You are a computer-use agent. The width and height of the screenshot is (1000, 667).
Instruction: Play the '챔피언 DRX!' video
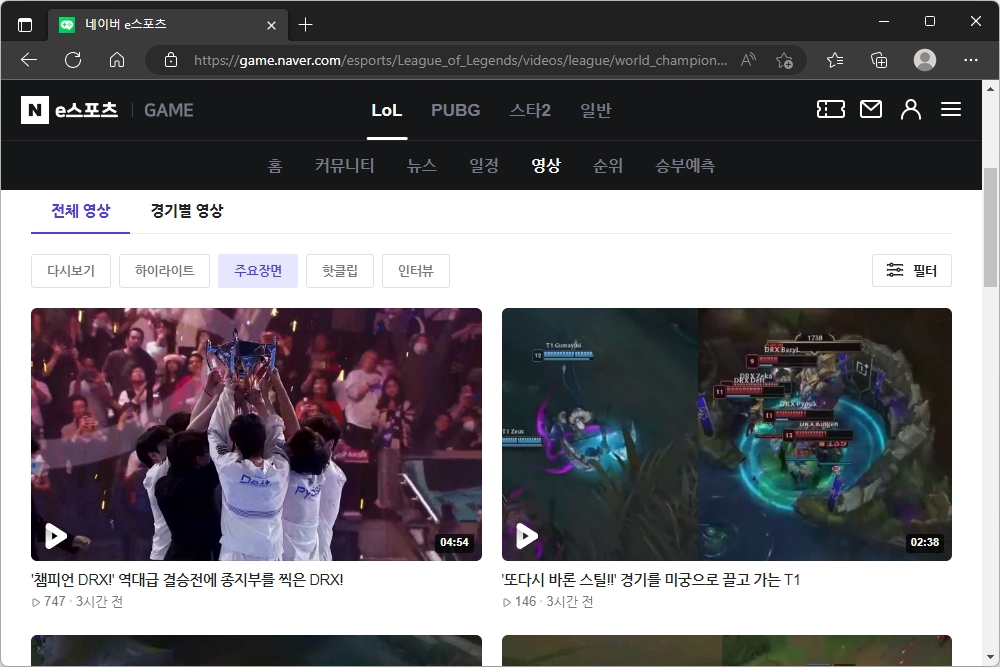click(56, 536)
